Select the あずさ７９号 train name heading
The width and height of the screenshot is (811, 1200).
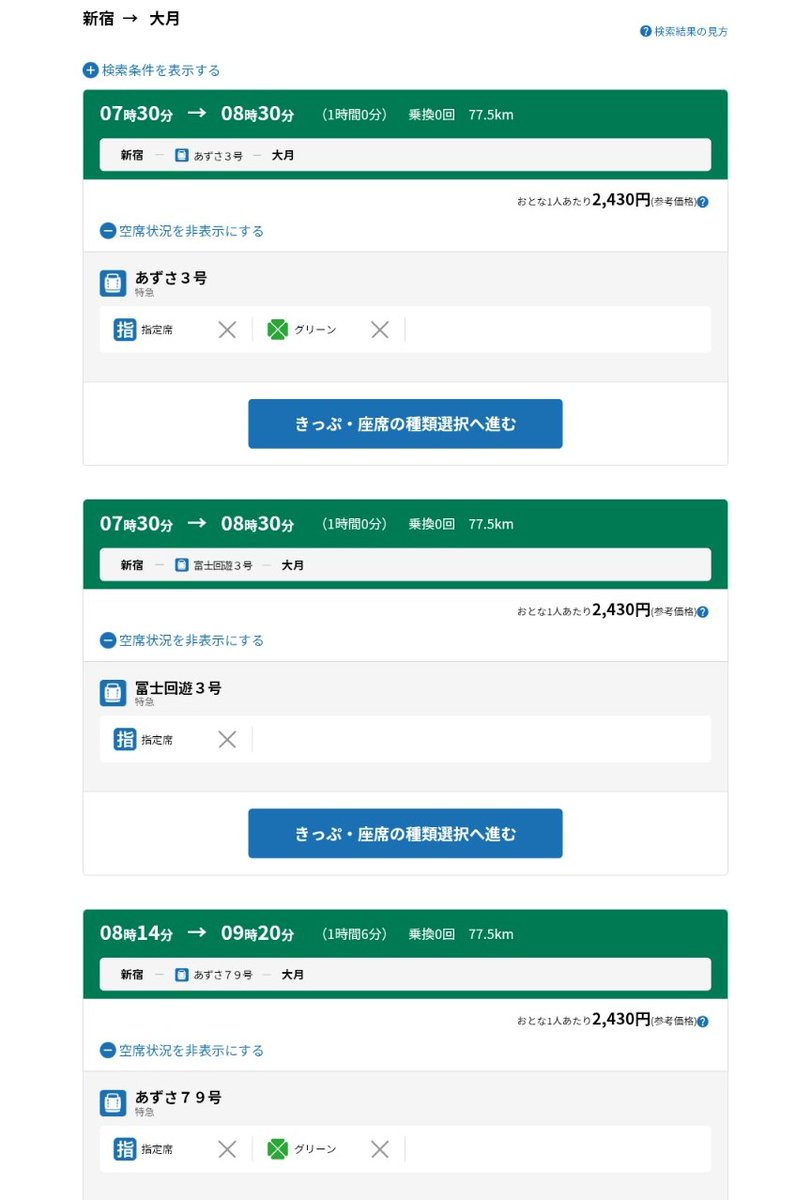coord(178,1098)
